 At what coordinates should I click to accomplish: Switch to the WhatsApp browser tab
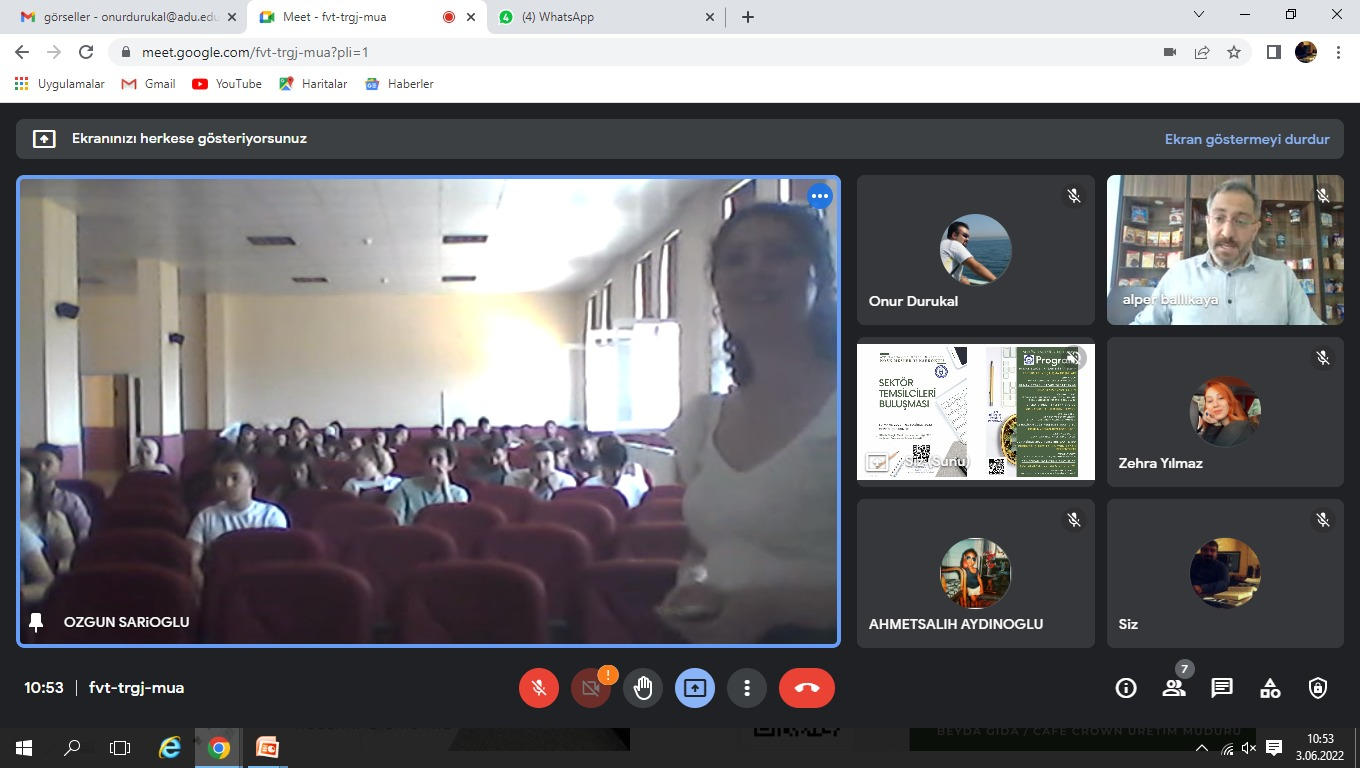pos(608,17)
